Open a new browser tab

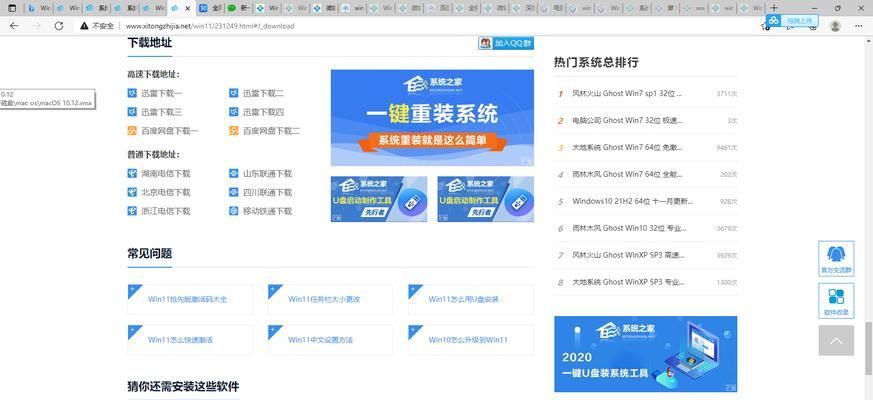pyautogui.click(x=774, y=8)
